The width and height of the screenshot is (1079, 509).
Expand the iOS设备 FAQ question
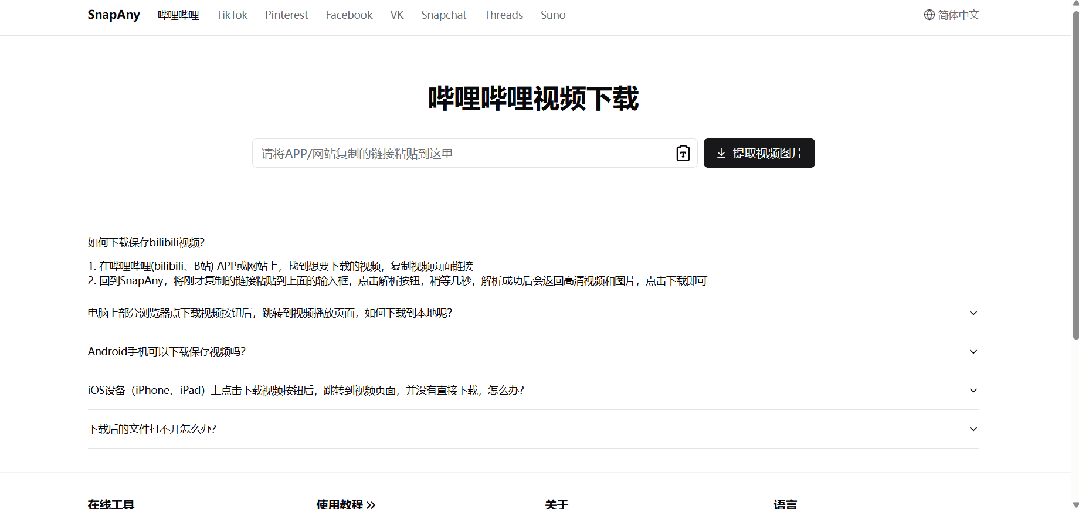point(533,390)
